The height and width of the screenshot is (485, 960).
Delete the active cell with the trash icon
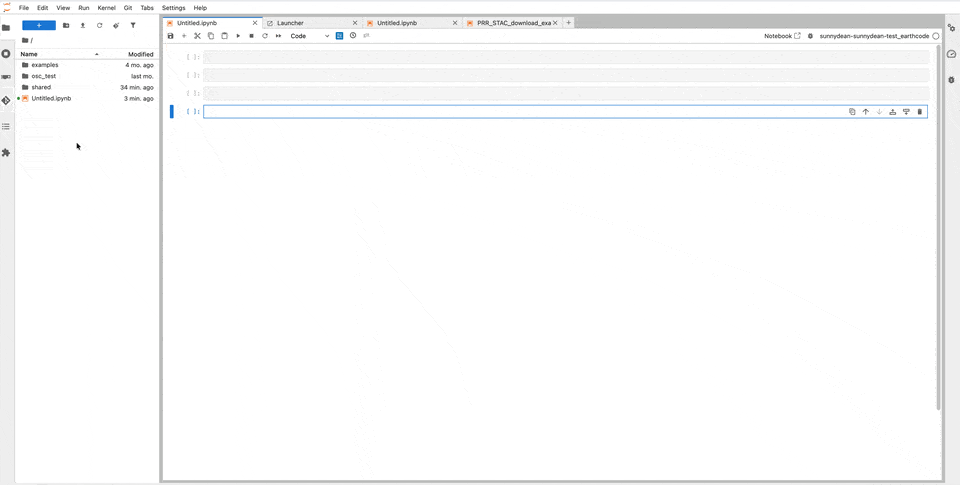pyautogui.click(x=920, y=112)
